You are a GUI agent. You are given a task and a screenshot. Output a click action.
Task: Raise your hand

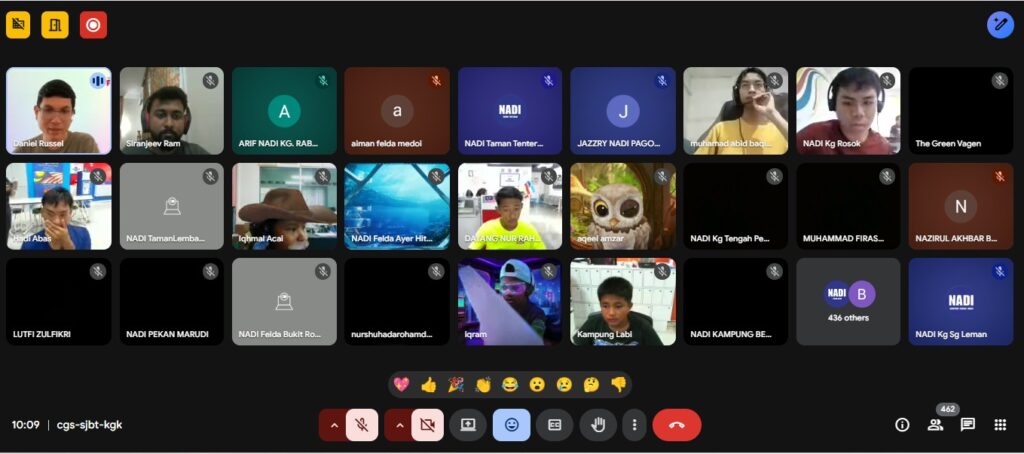598,425
